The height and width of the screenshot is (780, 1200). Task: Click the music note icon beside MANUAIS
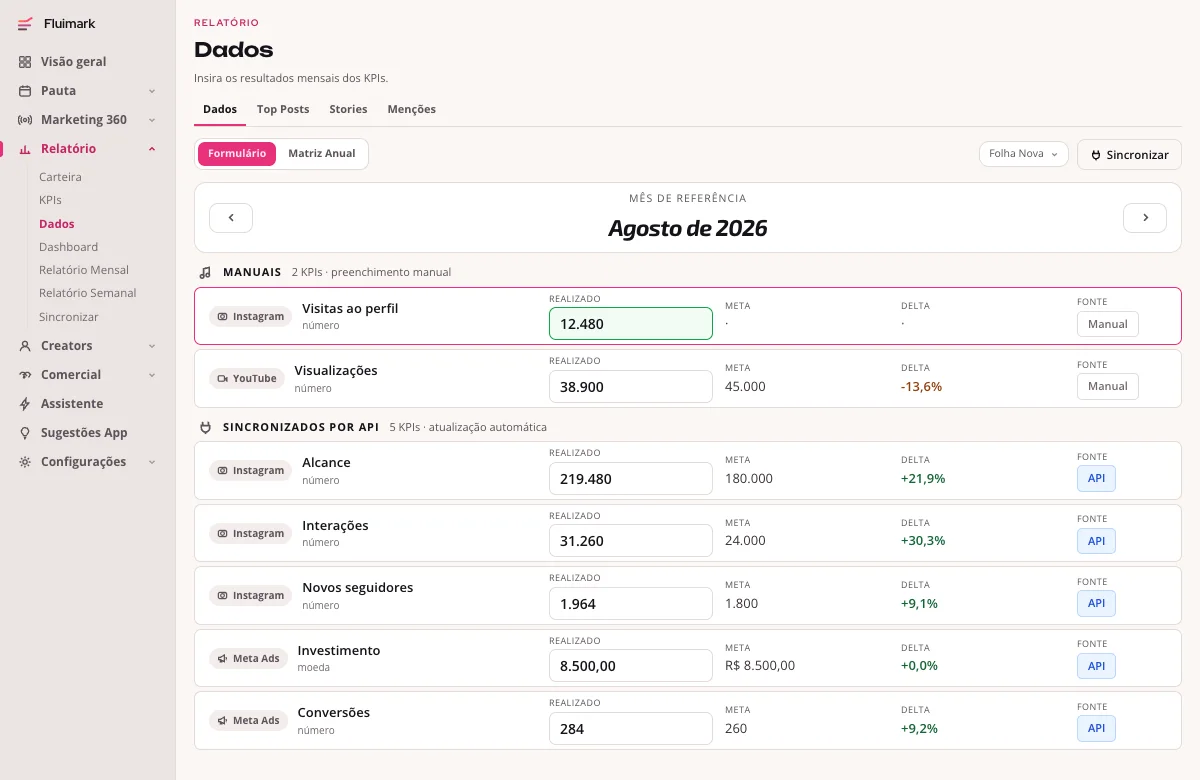tap(205, 272)
